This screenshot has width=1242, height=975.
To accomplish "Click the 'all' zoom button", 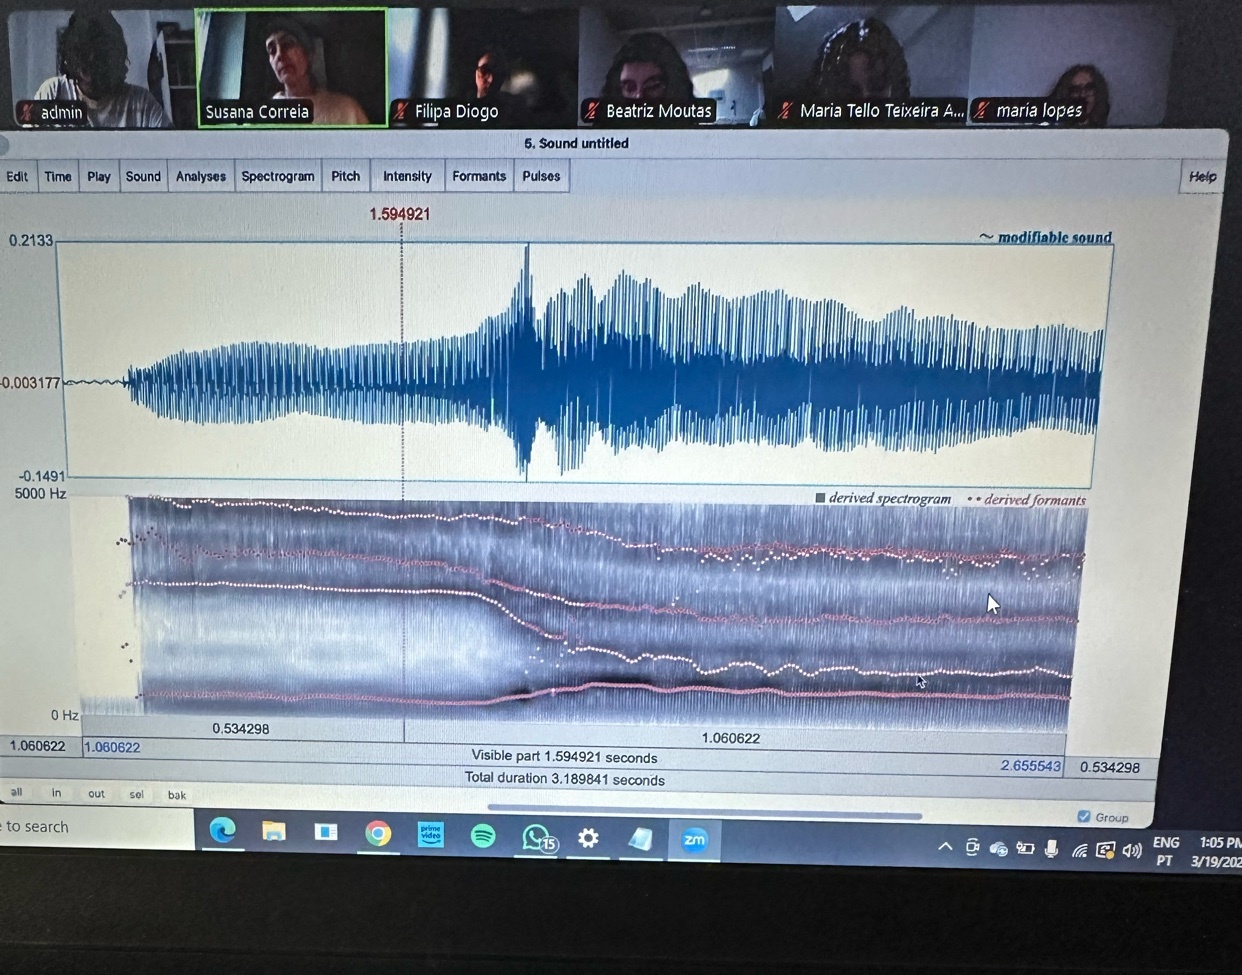I will [x=16, y=793].
